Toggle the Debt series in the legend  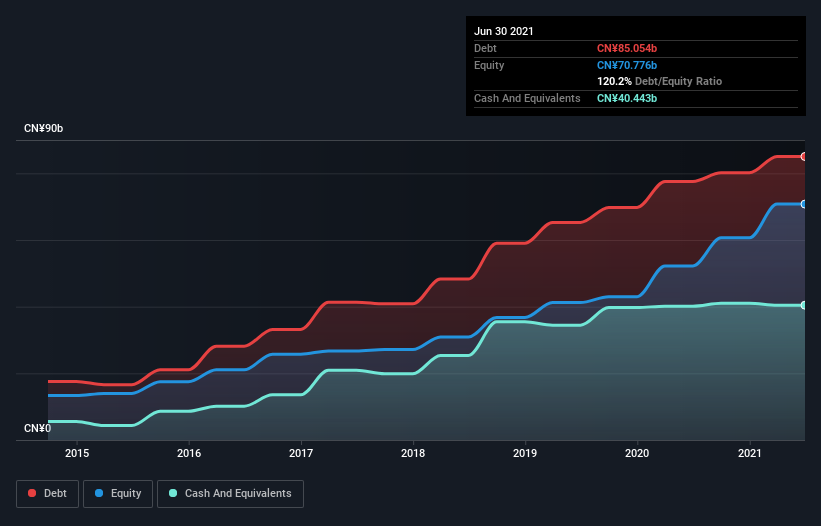(47, 494)
